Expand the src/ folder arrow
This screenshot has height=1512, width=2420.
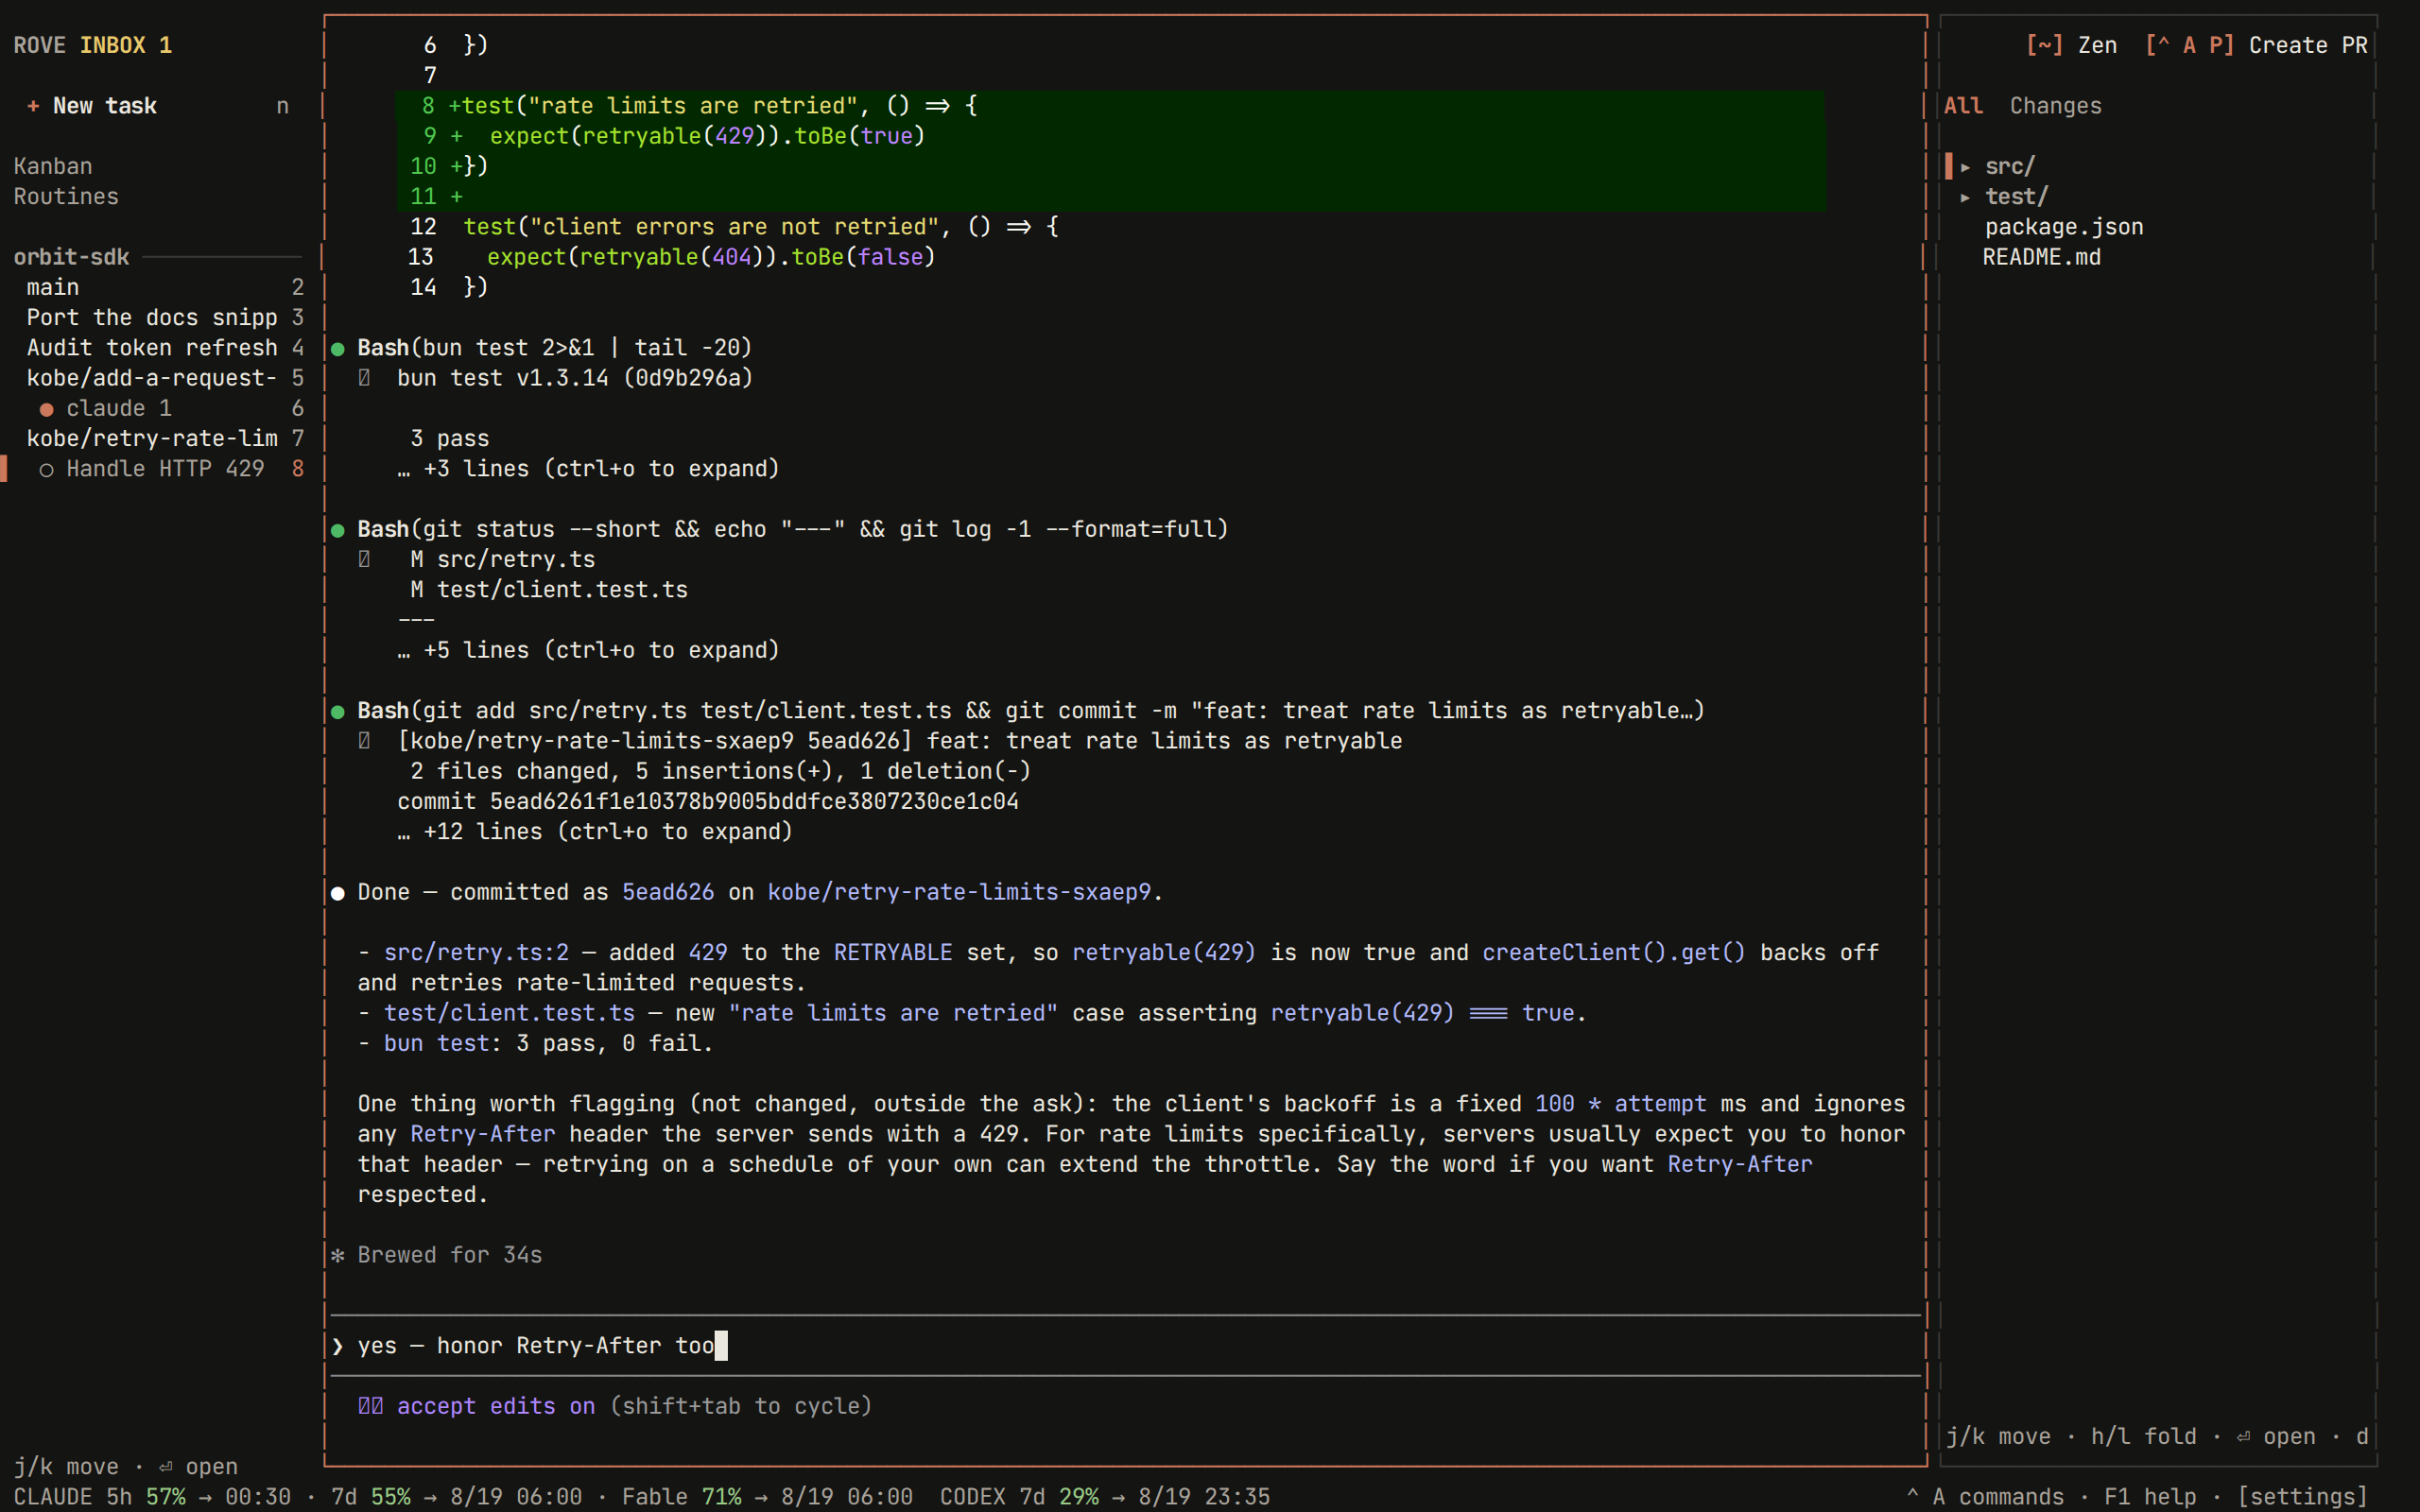tap(1965, 167)
